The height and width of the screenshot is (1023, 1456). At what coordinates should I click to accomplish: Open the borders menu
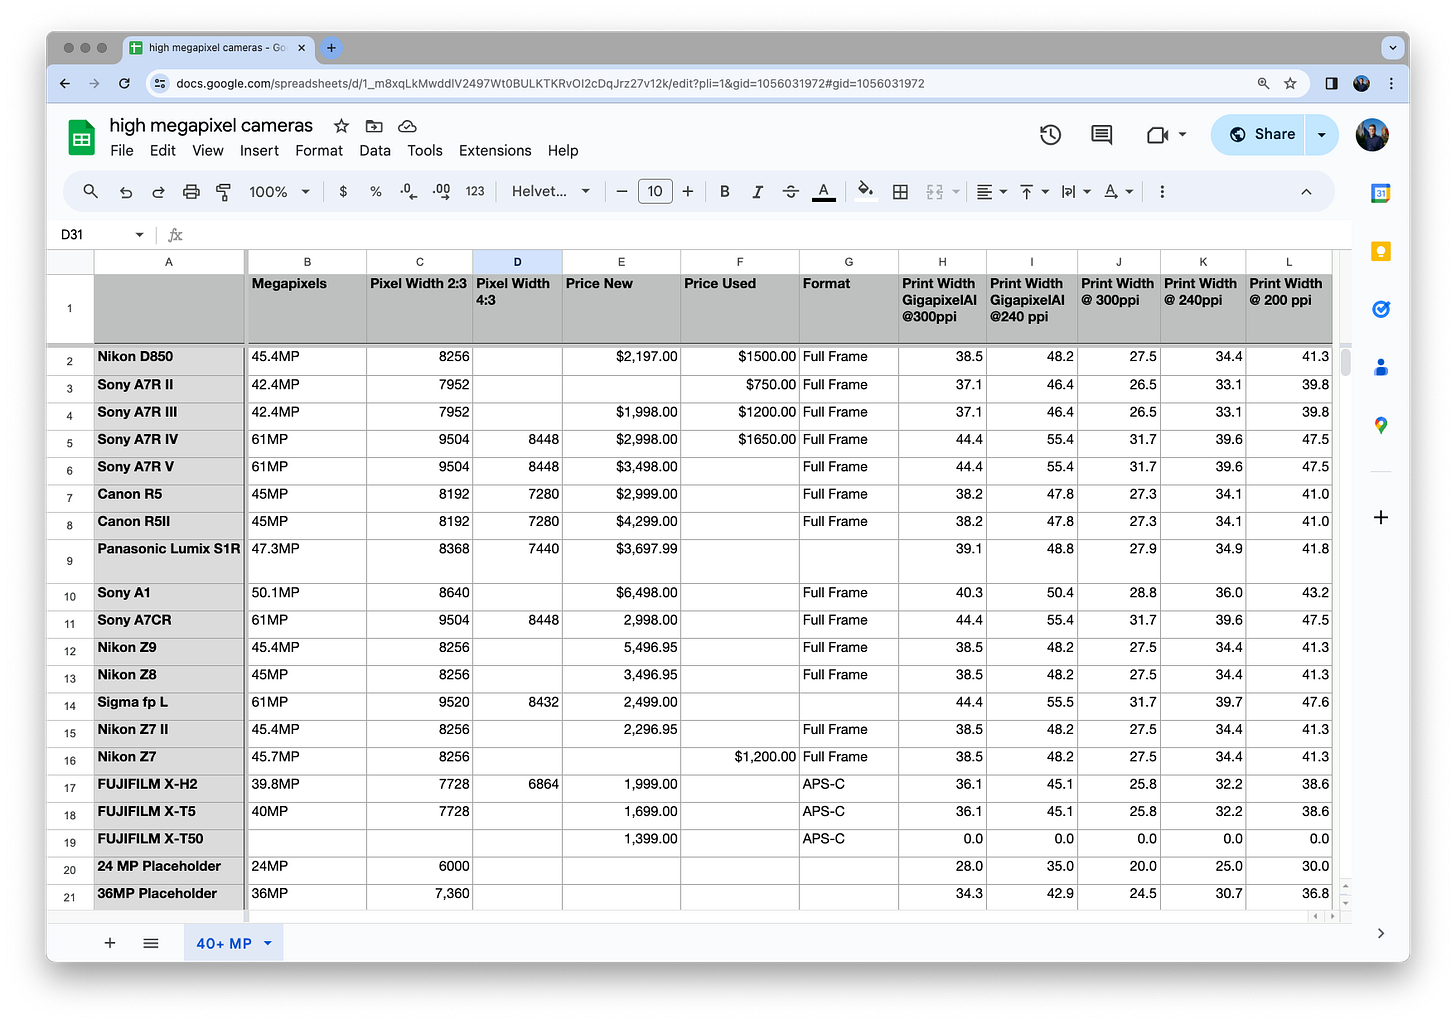pos(900,191)
